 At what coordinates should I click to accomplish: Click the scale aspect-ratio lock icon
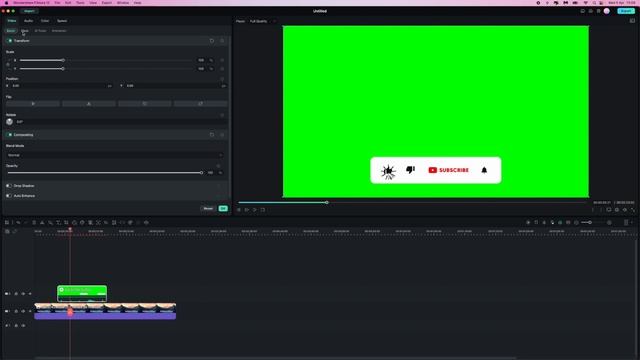(8, 64)
